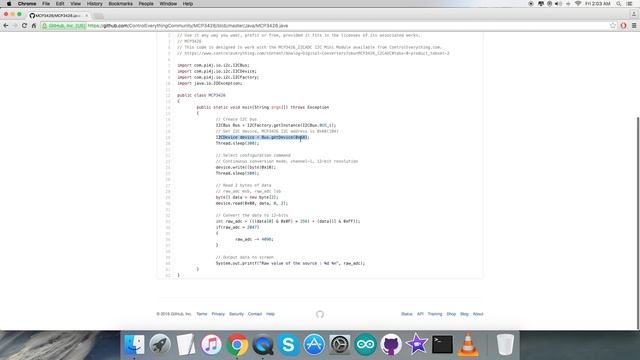The width and height of the screenshot is (640, 360).
Task: Open GitHub Desktop from the dock
Action: (391, 344)
